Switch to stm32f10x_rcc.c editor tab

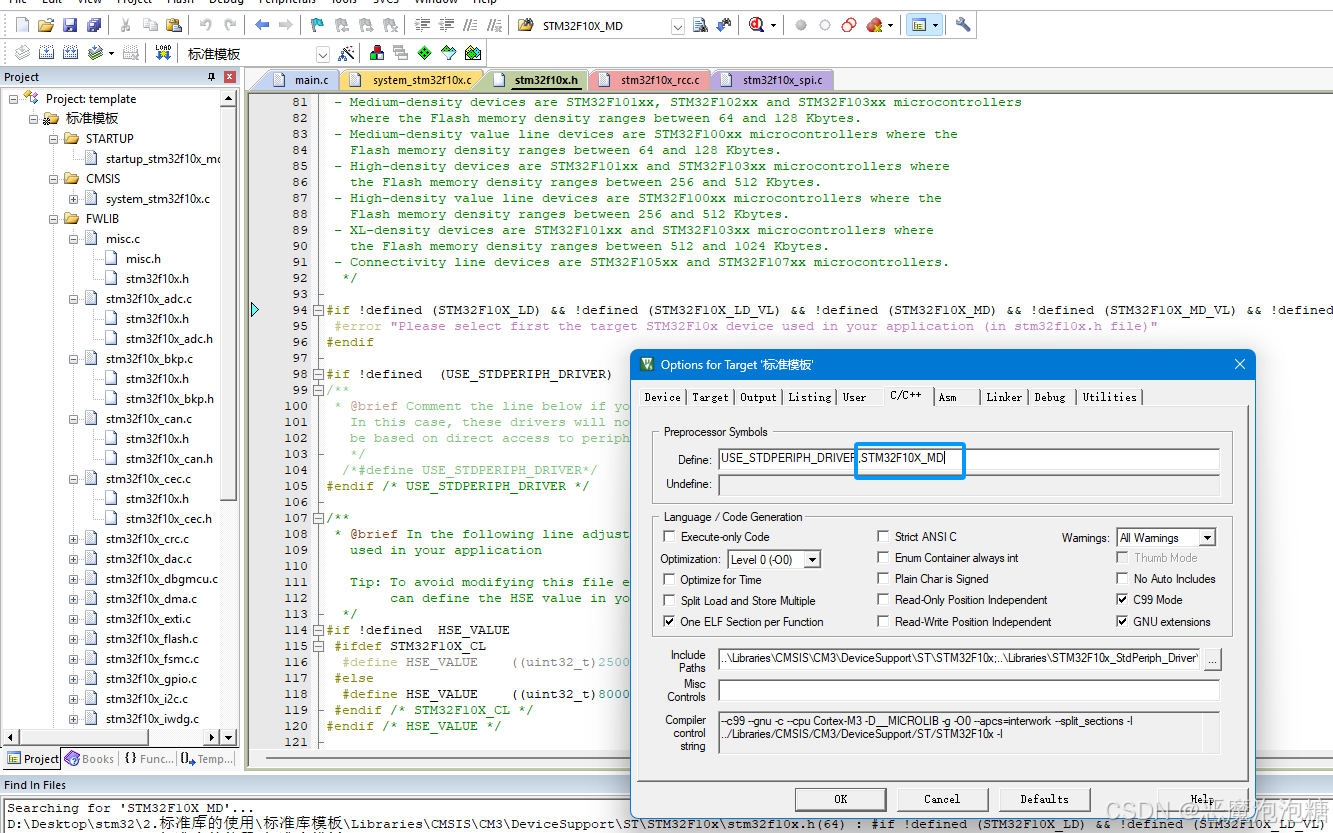(x=650, y=80)
